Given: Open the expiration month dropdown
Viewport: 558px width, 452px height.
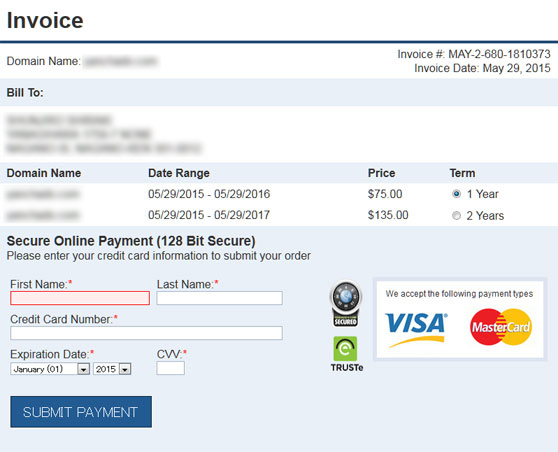Looking at the screenshot, I should tap(50, 369).
